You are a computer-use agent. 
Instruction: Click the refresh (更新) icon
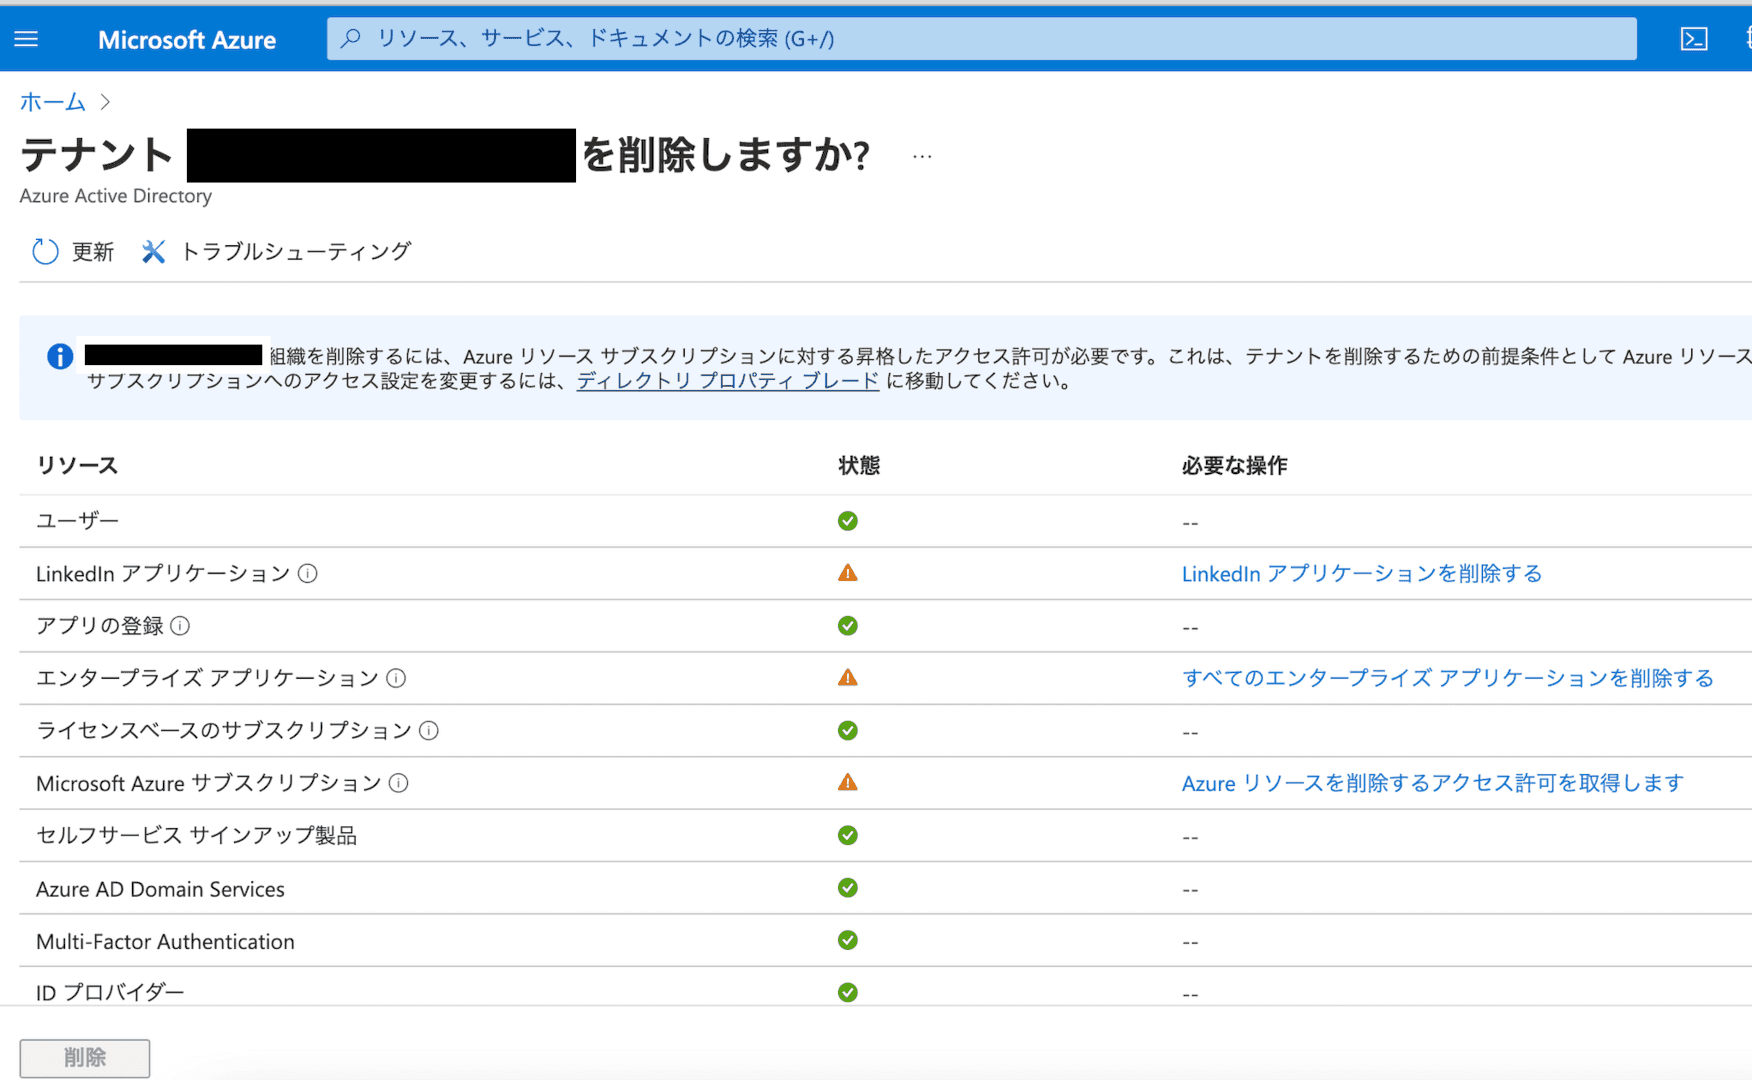coord(46,252)
